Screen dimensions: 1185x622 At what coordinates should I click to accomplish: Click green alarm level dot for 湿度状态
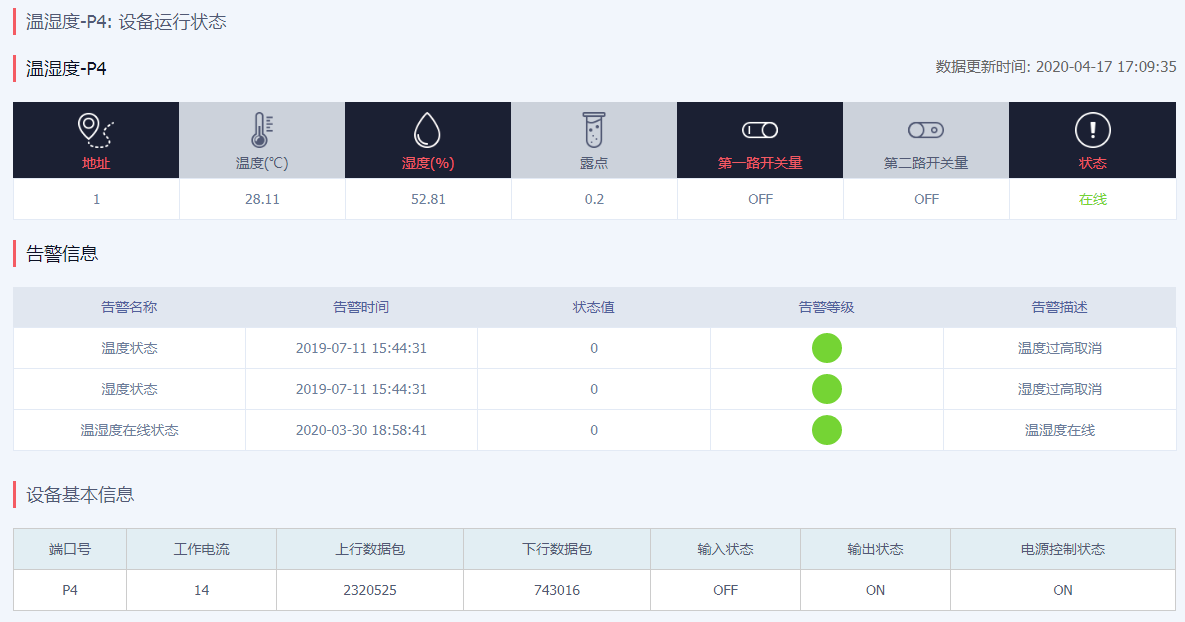(x=827, y=389)
